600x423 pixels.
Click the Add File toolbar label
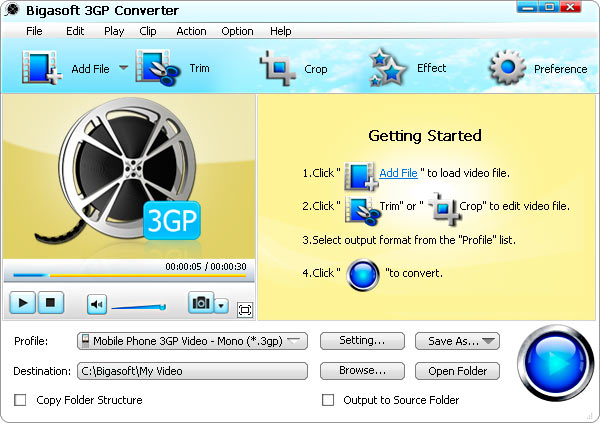[90, 69]
